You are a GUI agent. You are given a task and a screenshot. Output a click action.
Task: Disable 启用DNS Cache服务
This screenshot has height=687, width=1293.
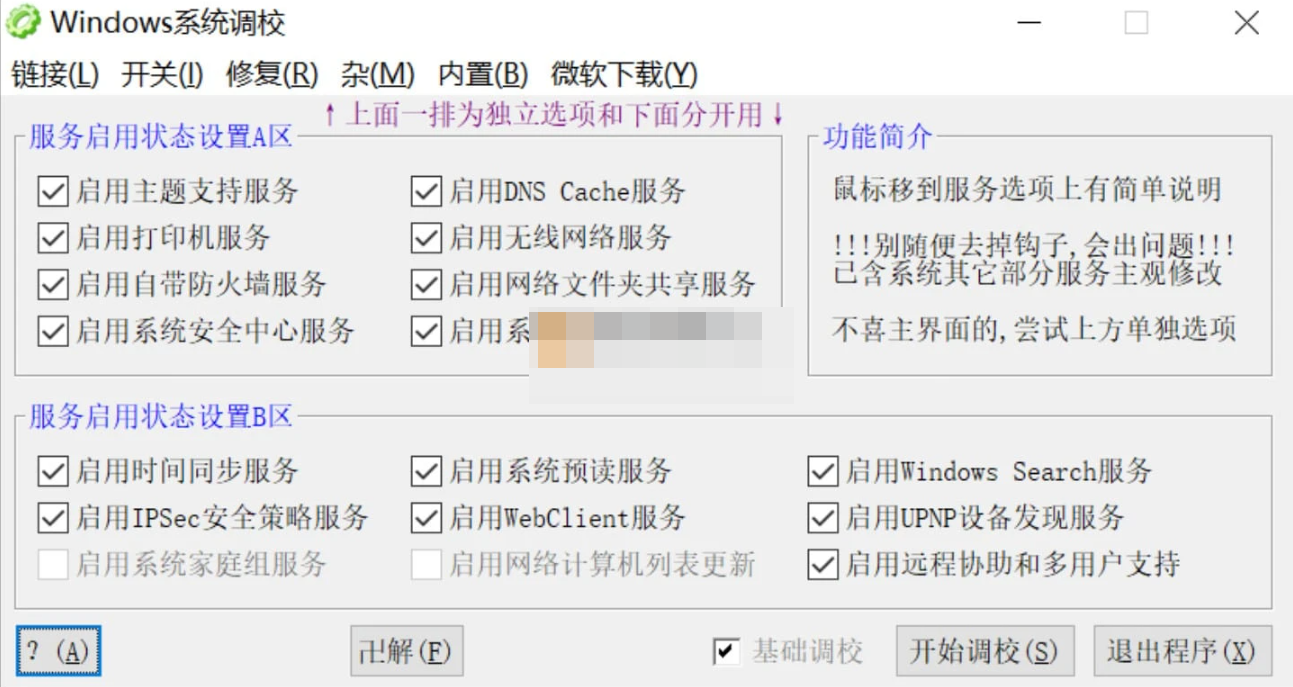426,191
